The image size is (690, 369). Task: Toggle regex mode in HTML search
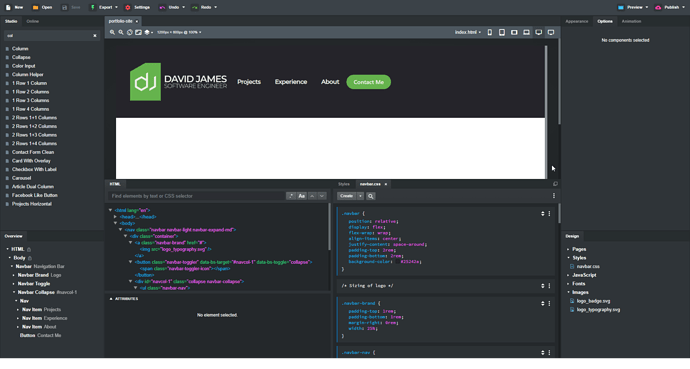tap(291, 196)
